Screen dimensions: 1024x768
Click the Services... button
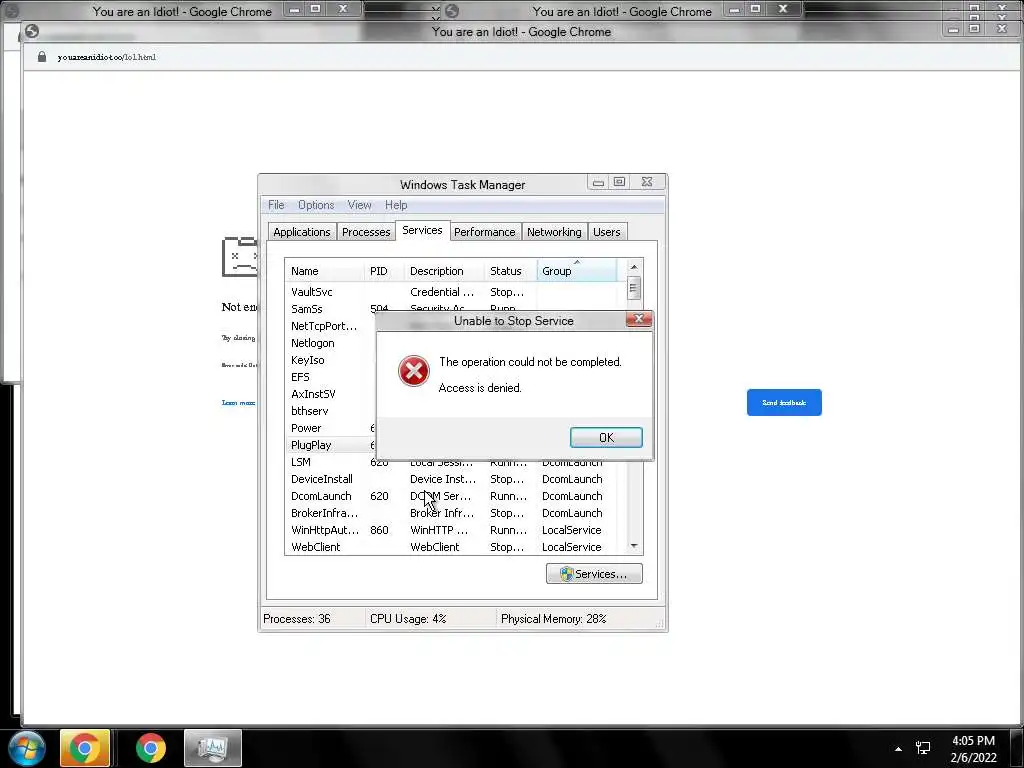(x=594, y=574)
